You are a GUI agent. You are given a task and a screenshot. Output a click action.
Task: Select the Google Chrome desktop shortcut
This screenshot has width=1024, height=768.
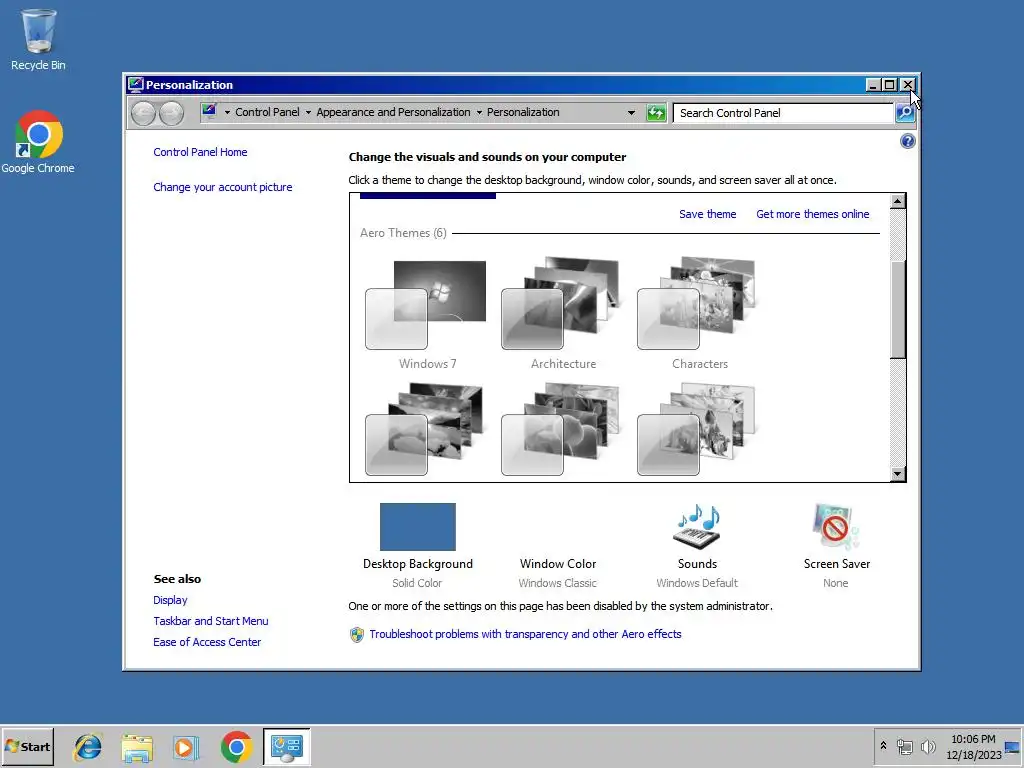pyautogui.click(x=38, y=142)
